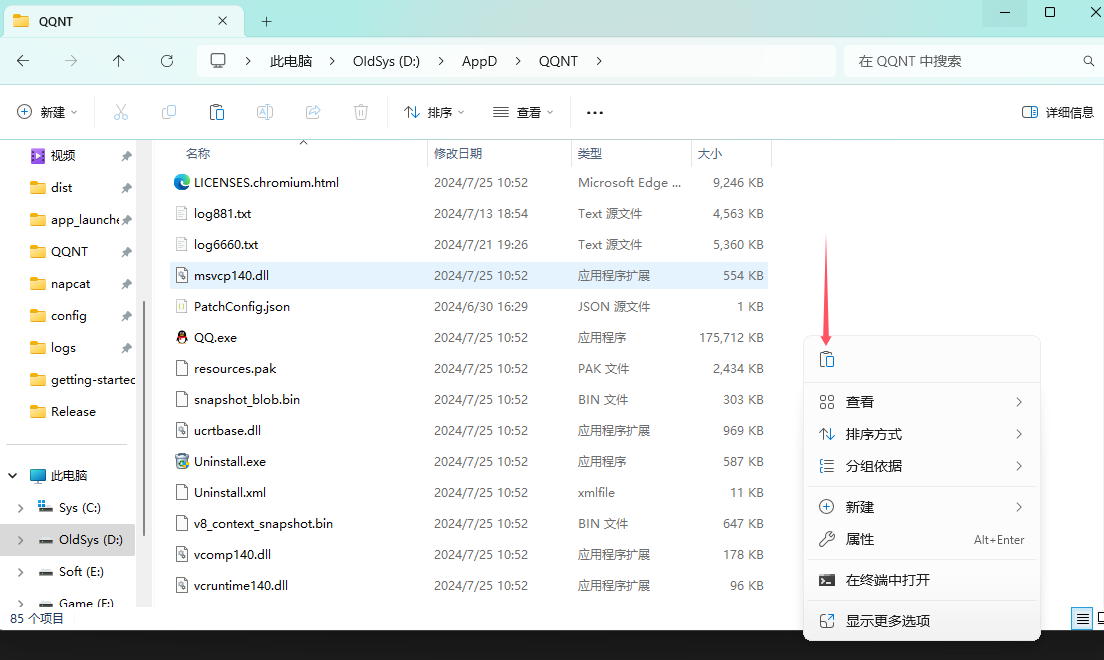Toggle the 详细信息 details pane

[1058, 113]
